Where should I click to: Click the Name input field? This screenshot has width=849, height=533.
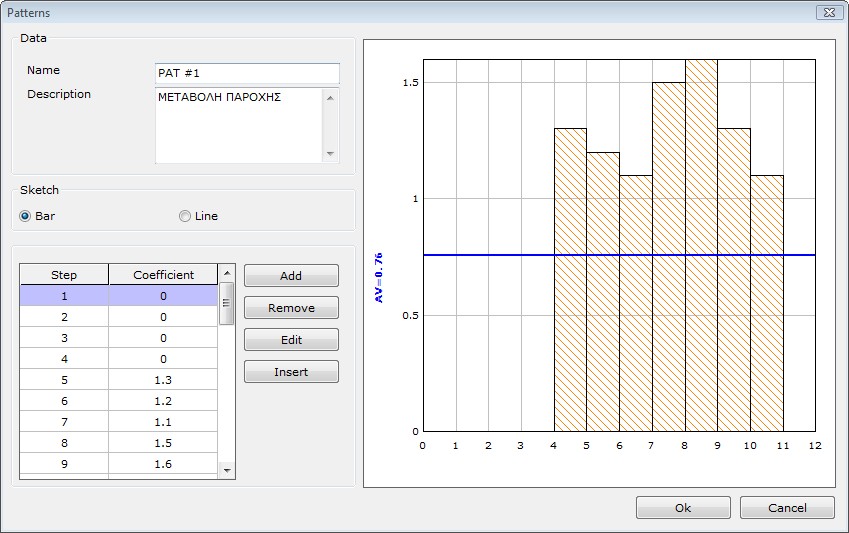tap(247, 74)
